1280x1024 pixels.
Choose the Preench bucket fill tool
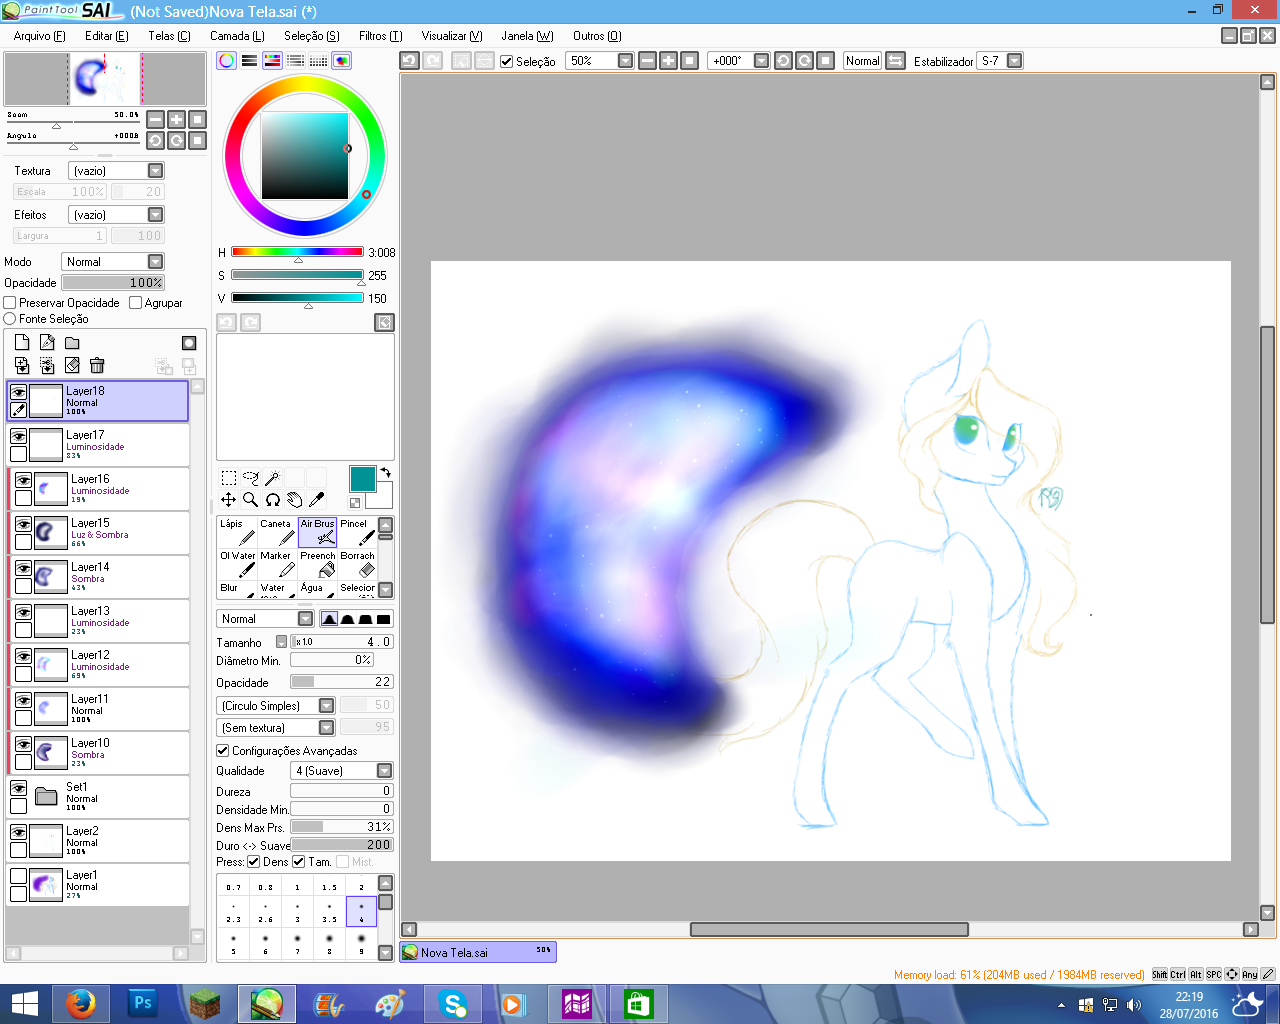click(x=317, y=564)
